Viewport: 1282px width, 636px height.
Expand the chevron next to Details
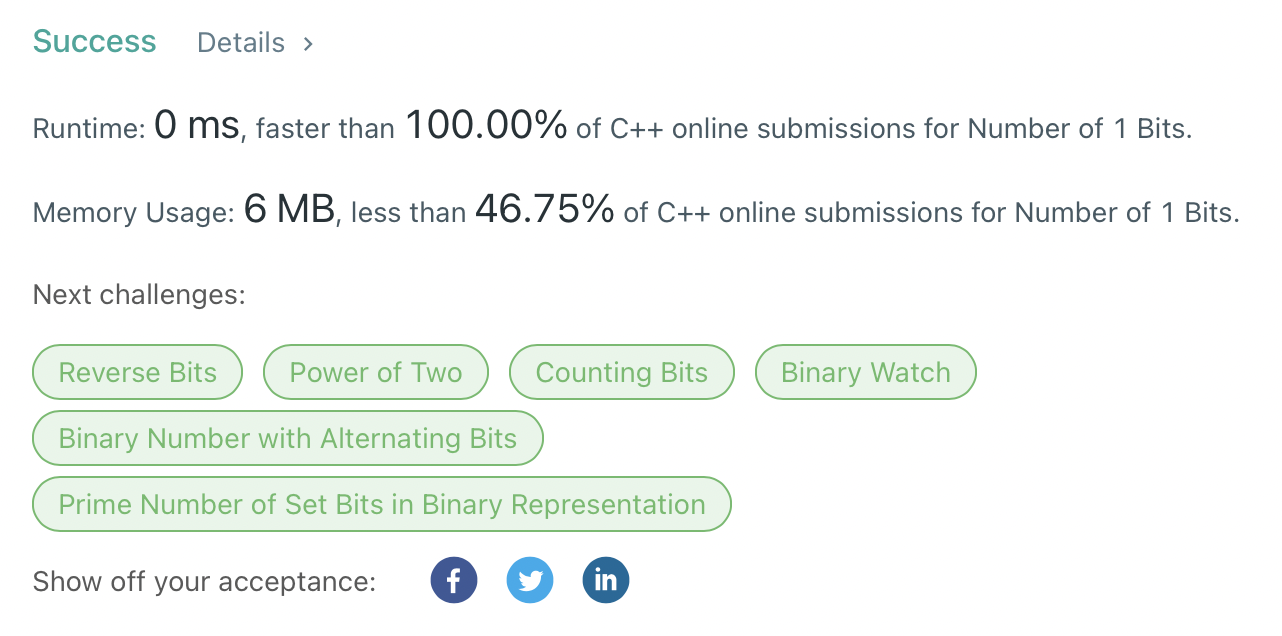(308, 44)
